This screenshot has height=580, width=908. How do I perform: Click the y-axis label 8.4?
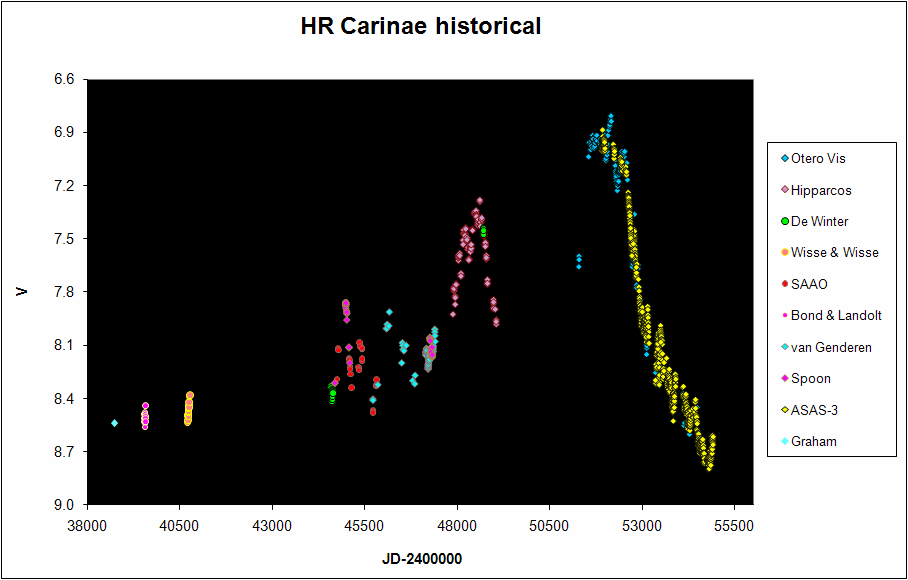64,399
